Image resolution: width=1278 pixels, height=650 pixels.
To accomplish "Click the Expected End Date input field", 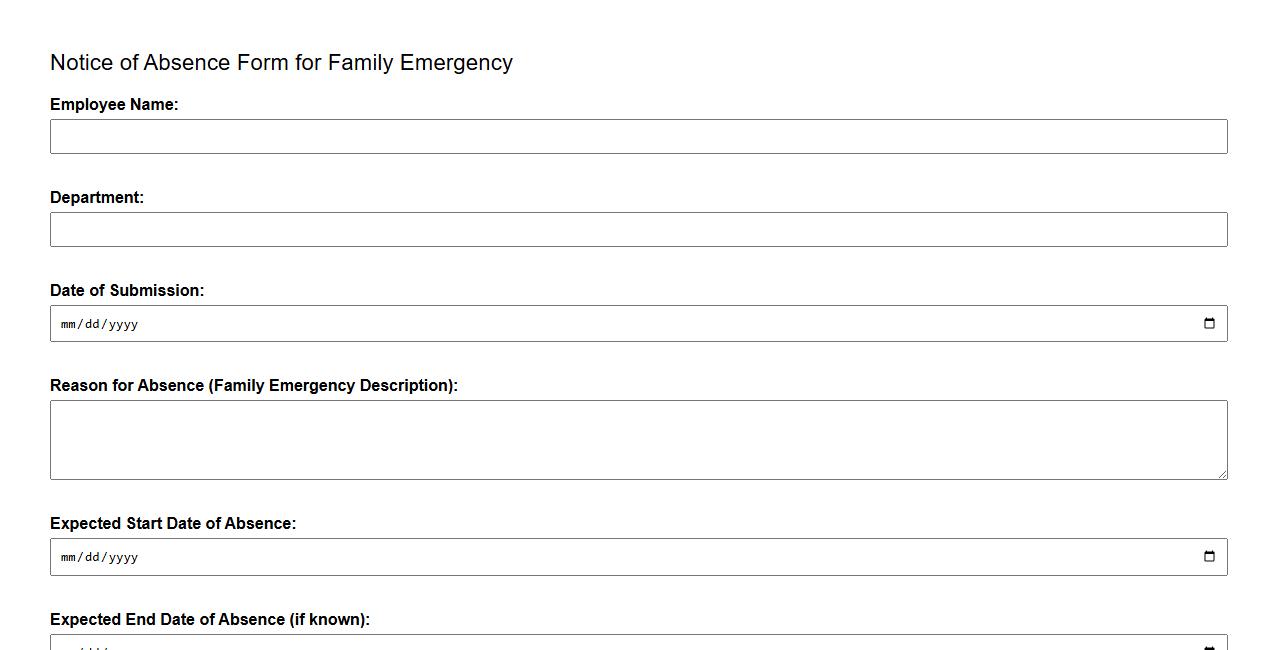I will (600, 644).
